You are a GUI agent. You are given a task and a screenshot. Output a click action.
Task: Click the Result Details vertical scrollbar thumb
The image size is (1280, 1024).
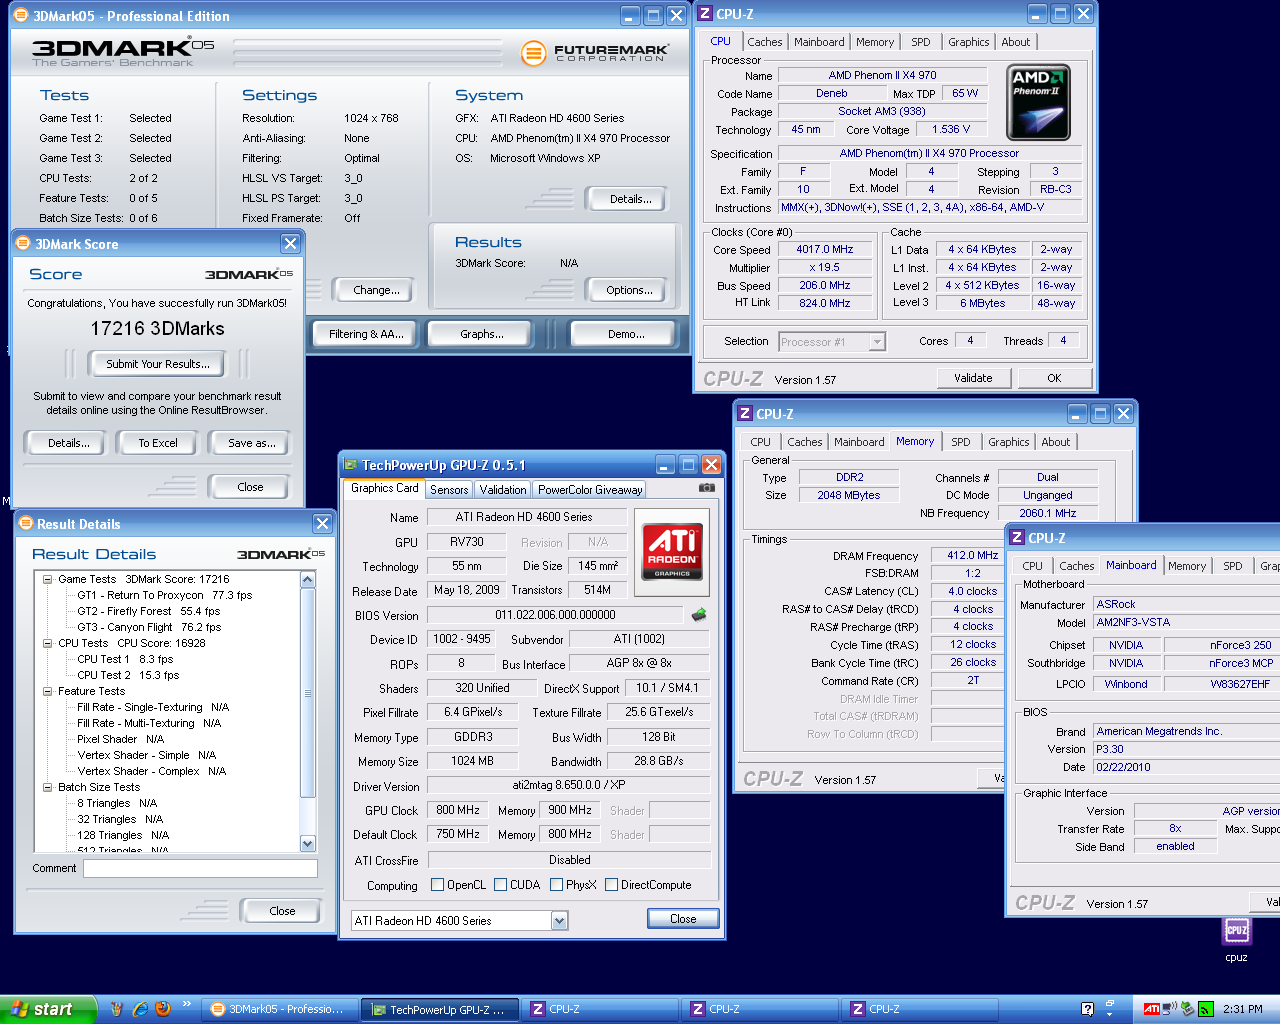pyautogui.click(x=308, y=693)
